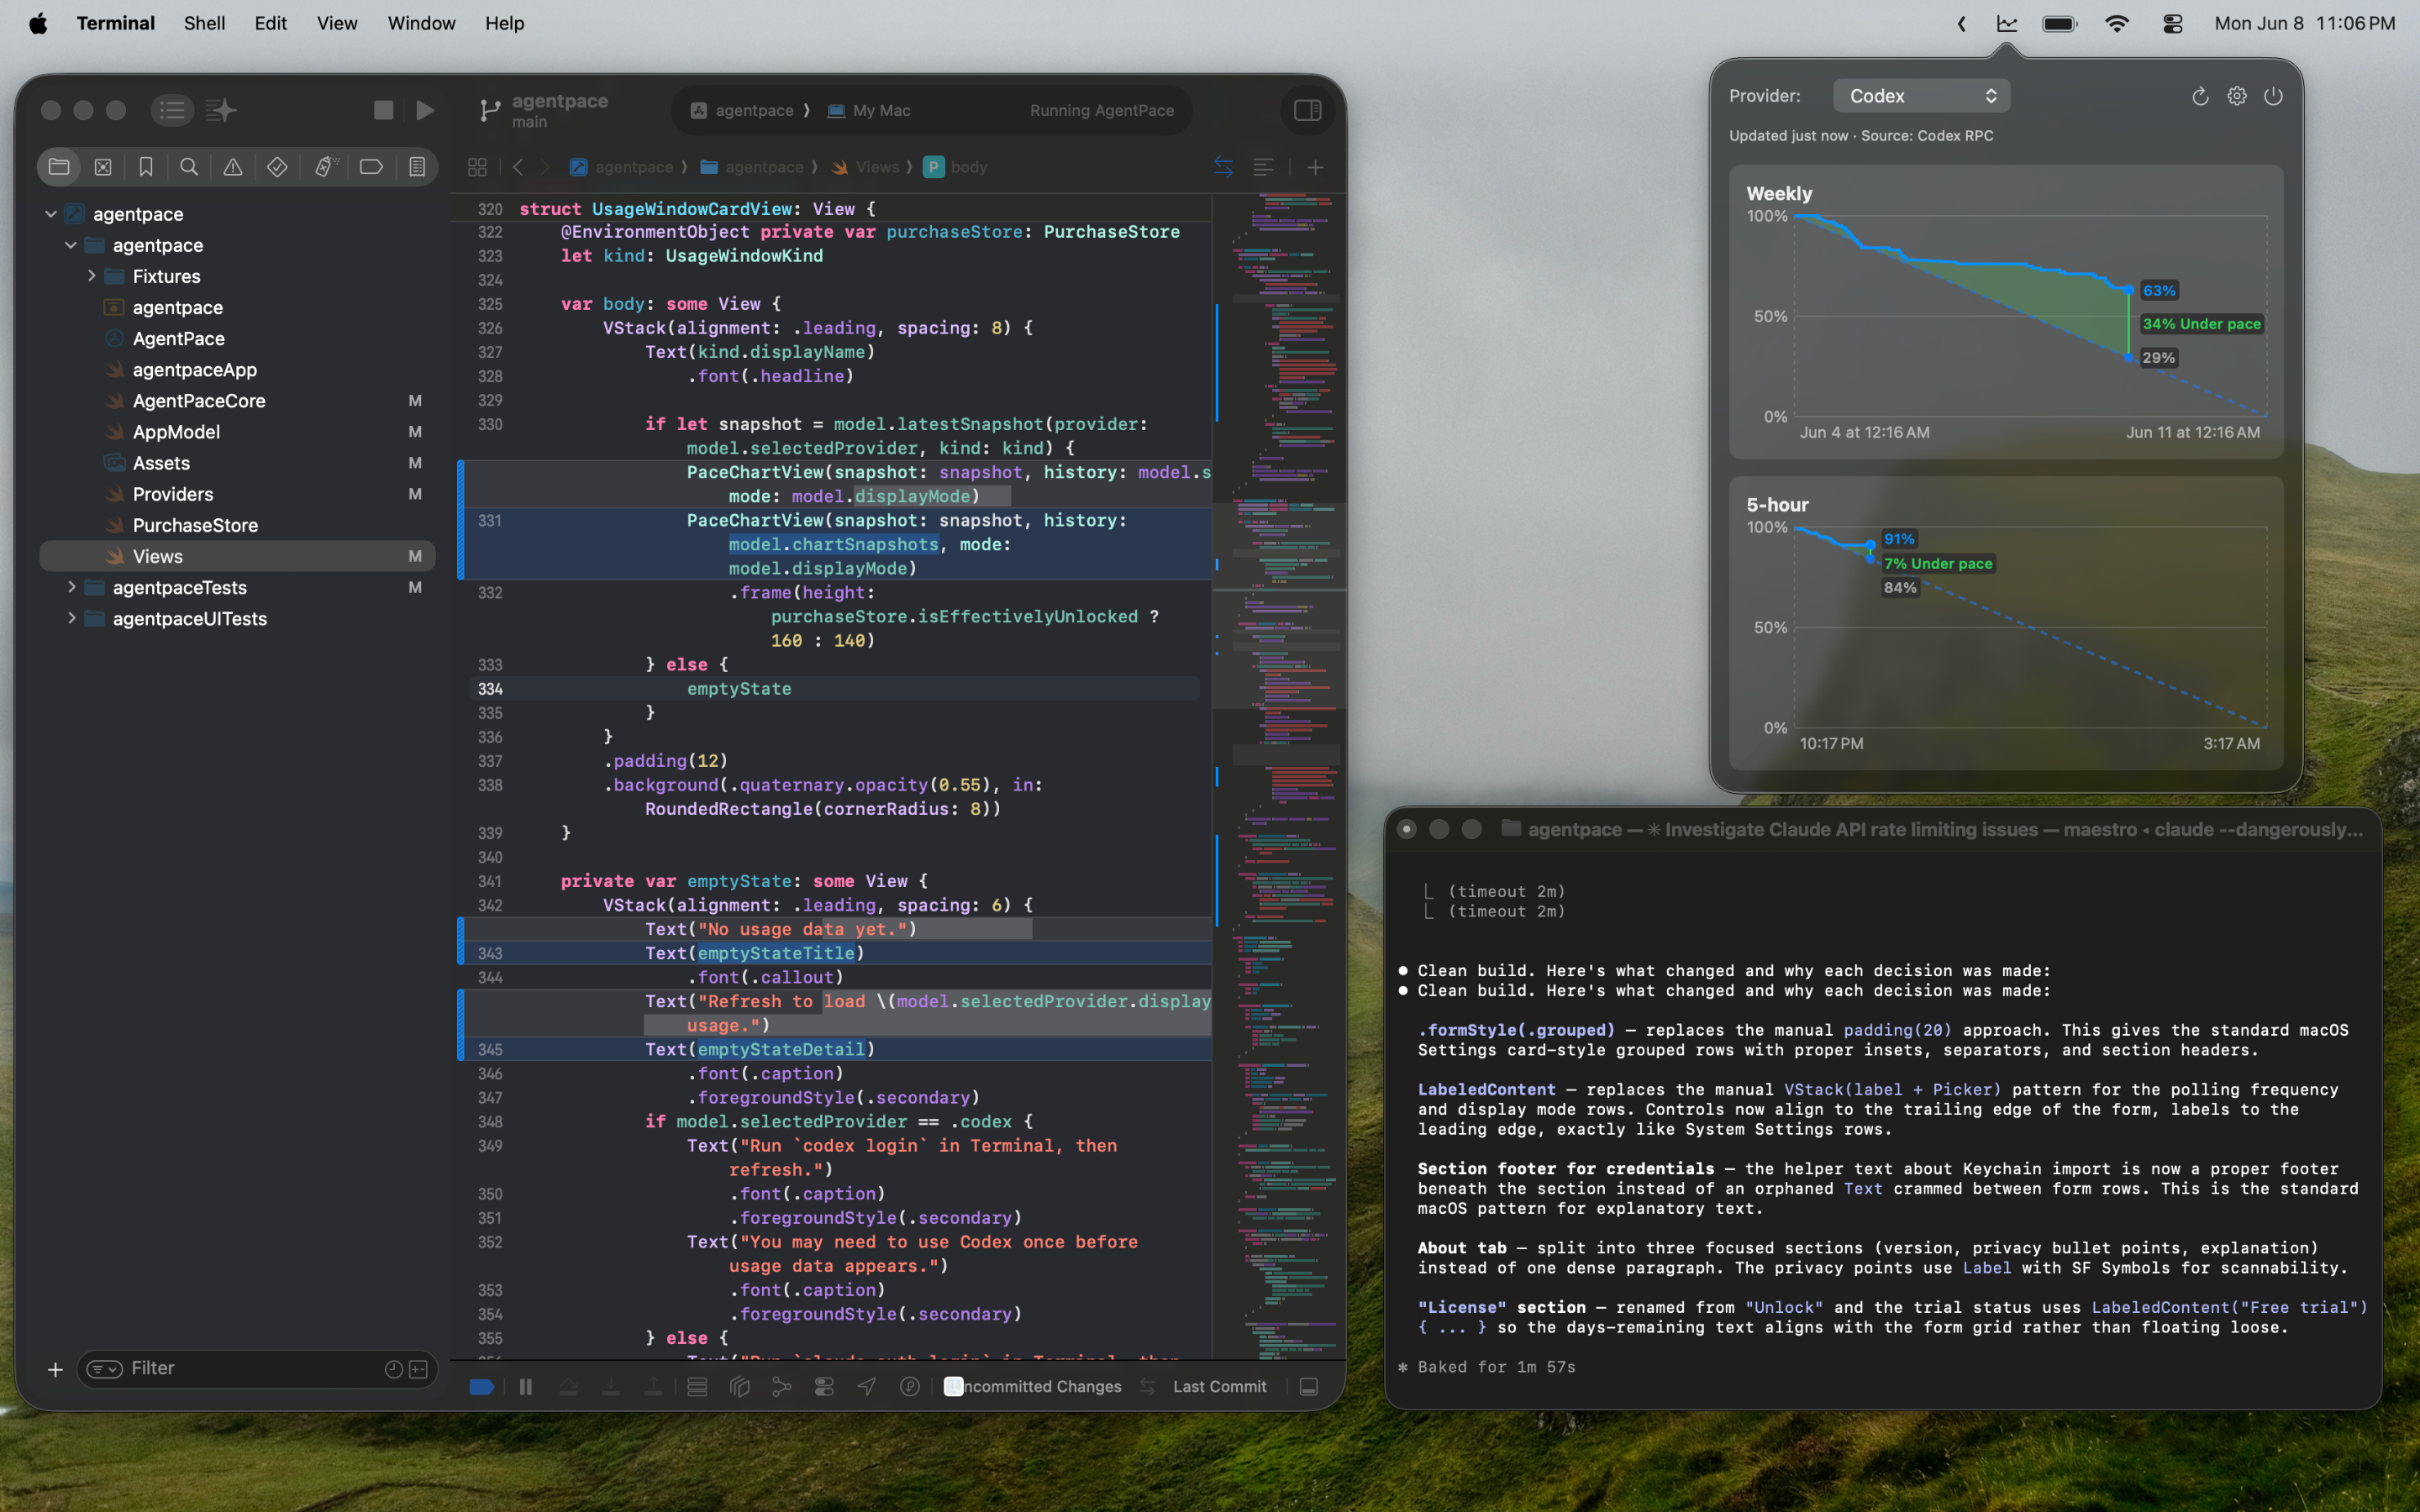Refresh usage data in the Provider popover

(x=2200, y=96)
